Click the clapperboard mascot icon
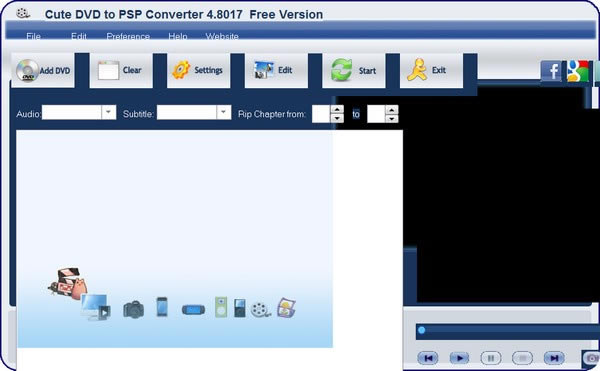This screenshot has width=600, height=371. coord(68,283)
